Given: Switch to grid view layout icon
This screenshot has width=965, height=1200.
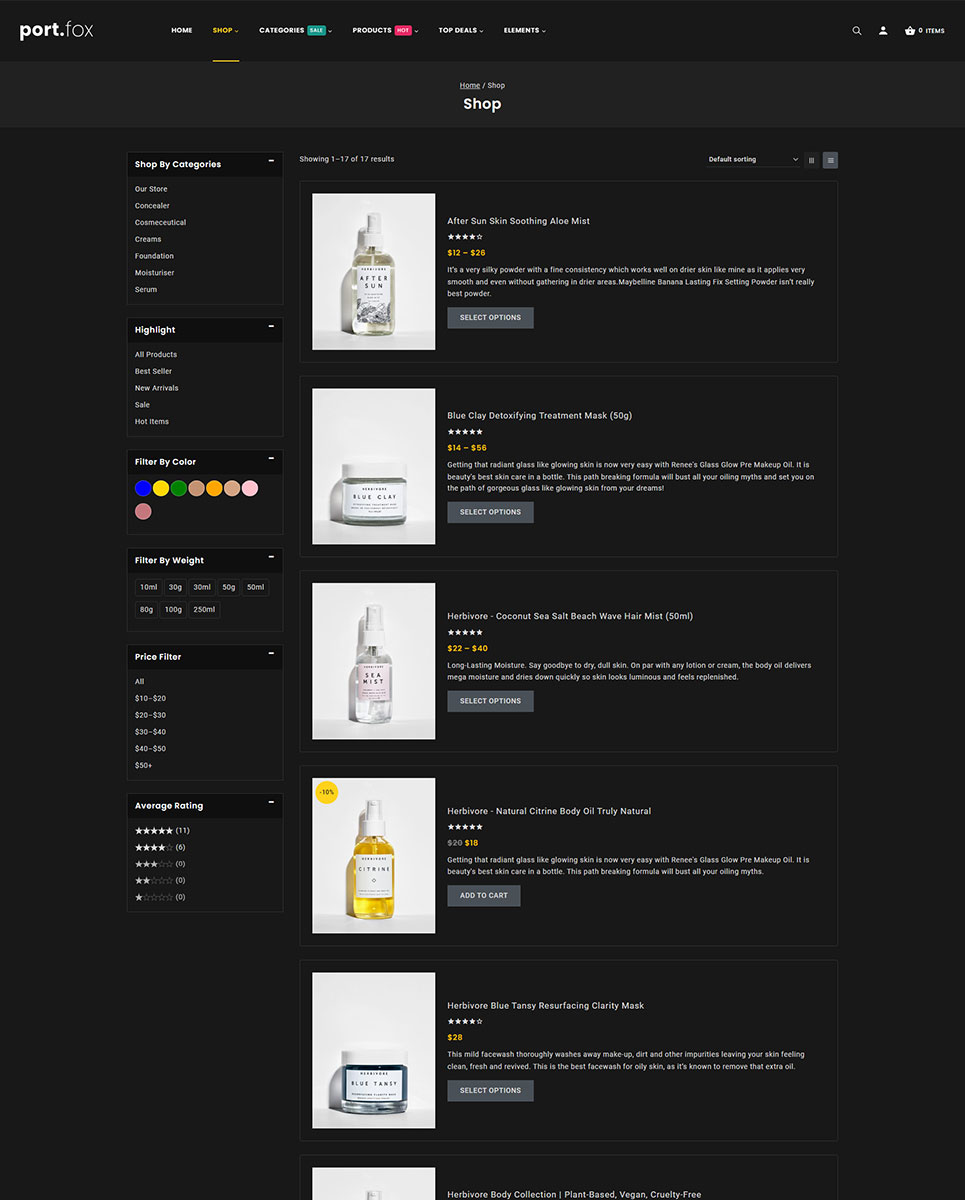Looking at the screenshot, I should coord(811,160).
